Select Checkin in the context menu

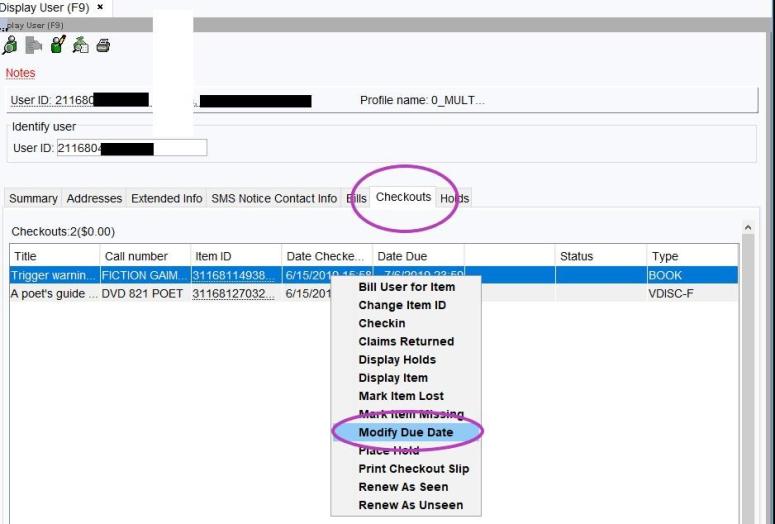406,323
